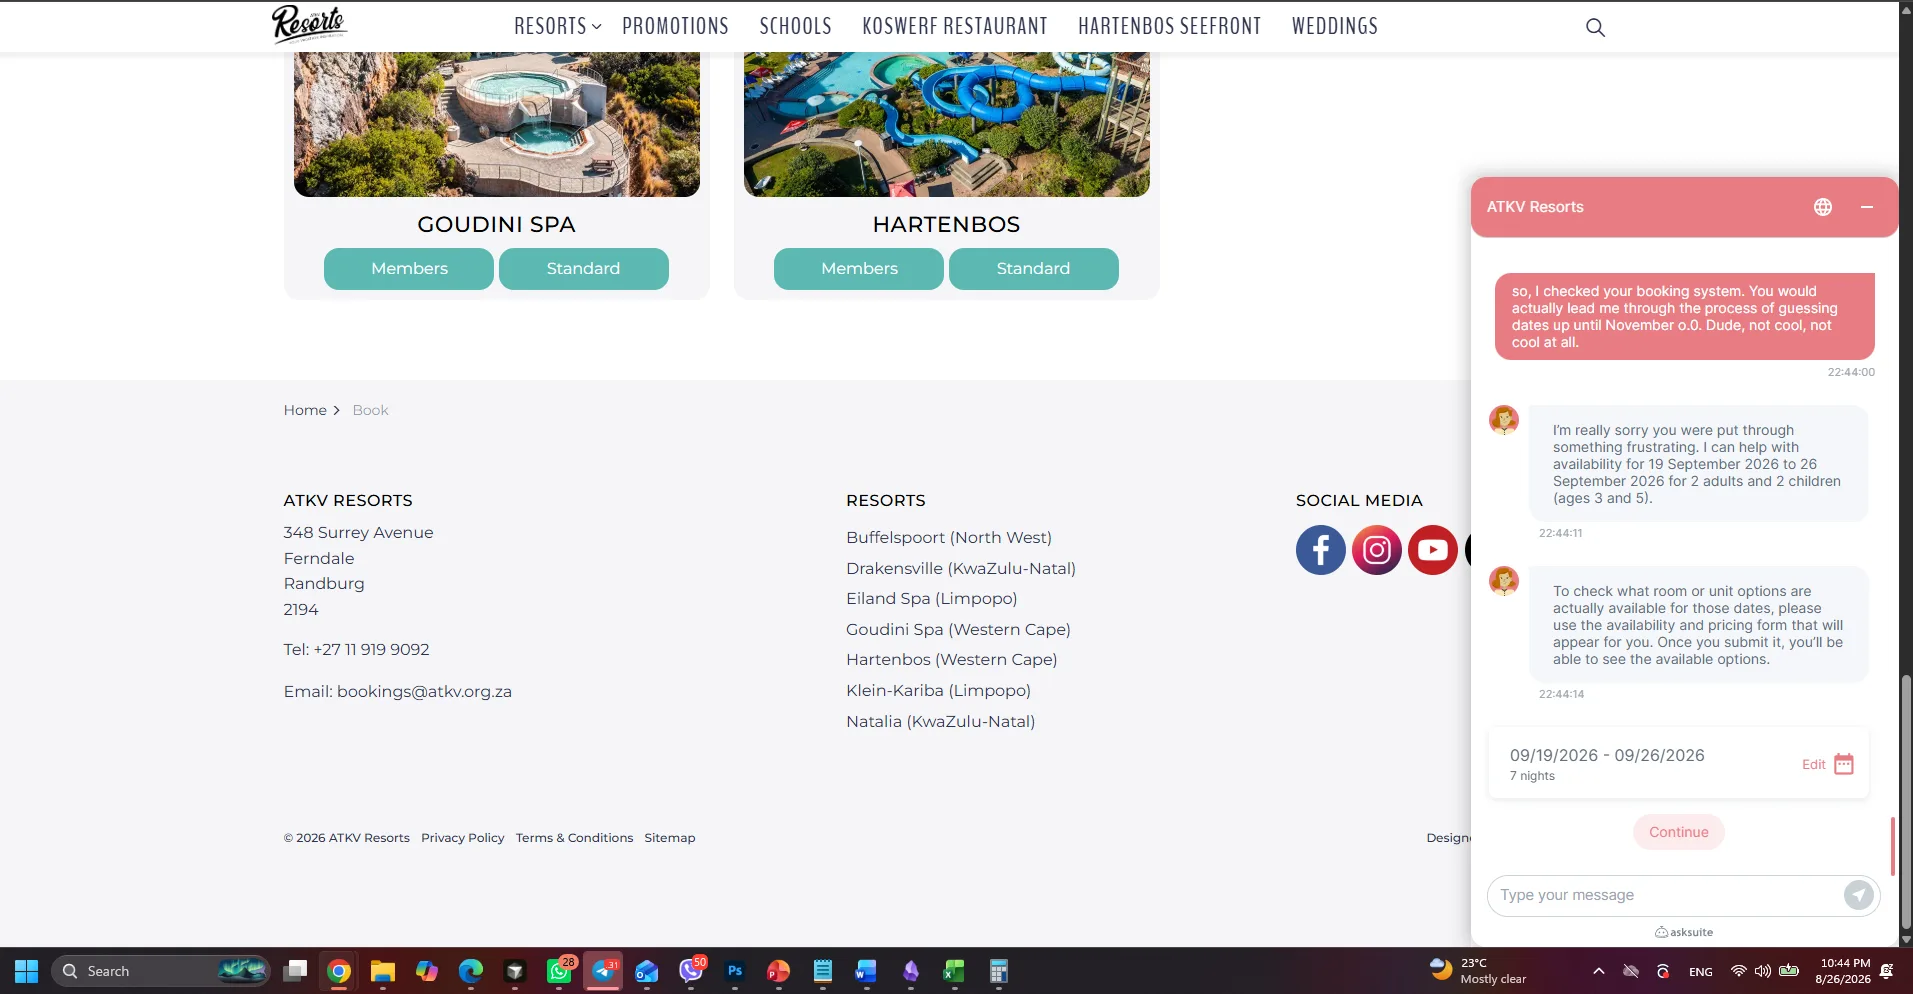The width and height of the screenshot is (1913, 994).
Task: Click the Windows taskbar Search box
Action: 160,971
